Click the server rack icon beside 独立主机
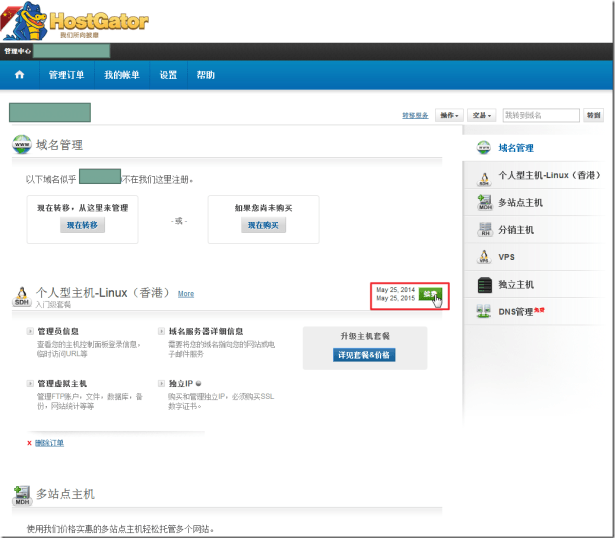The image size is (615, 538). pyautogui.click(x=484, y=285)
